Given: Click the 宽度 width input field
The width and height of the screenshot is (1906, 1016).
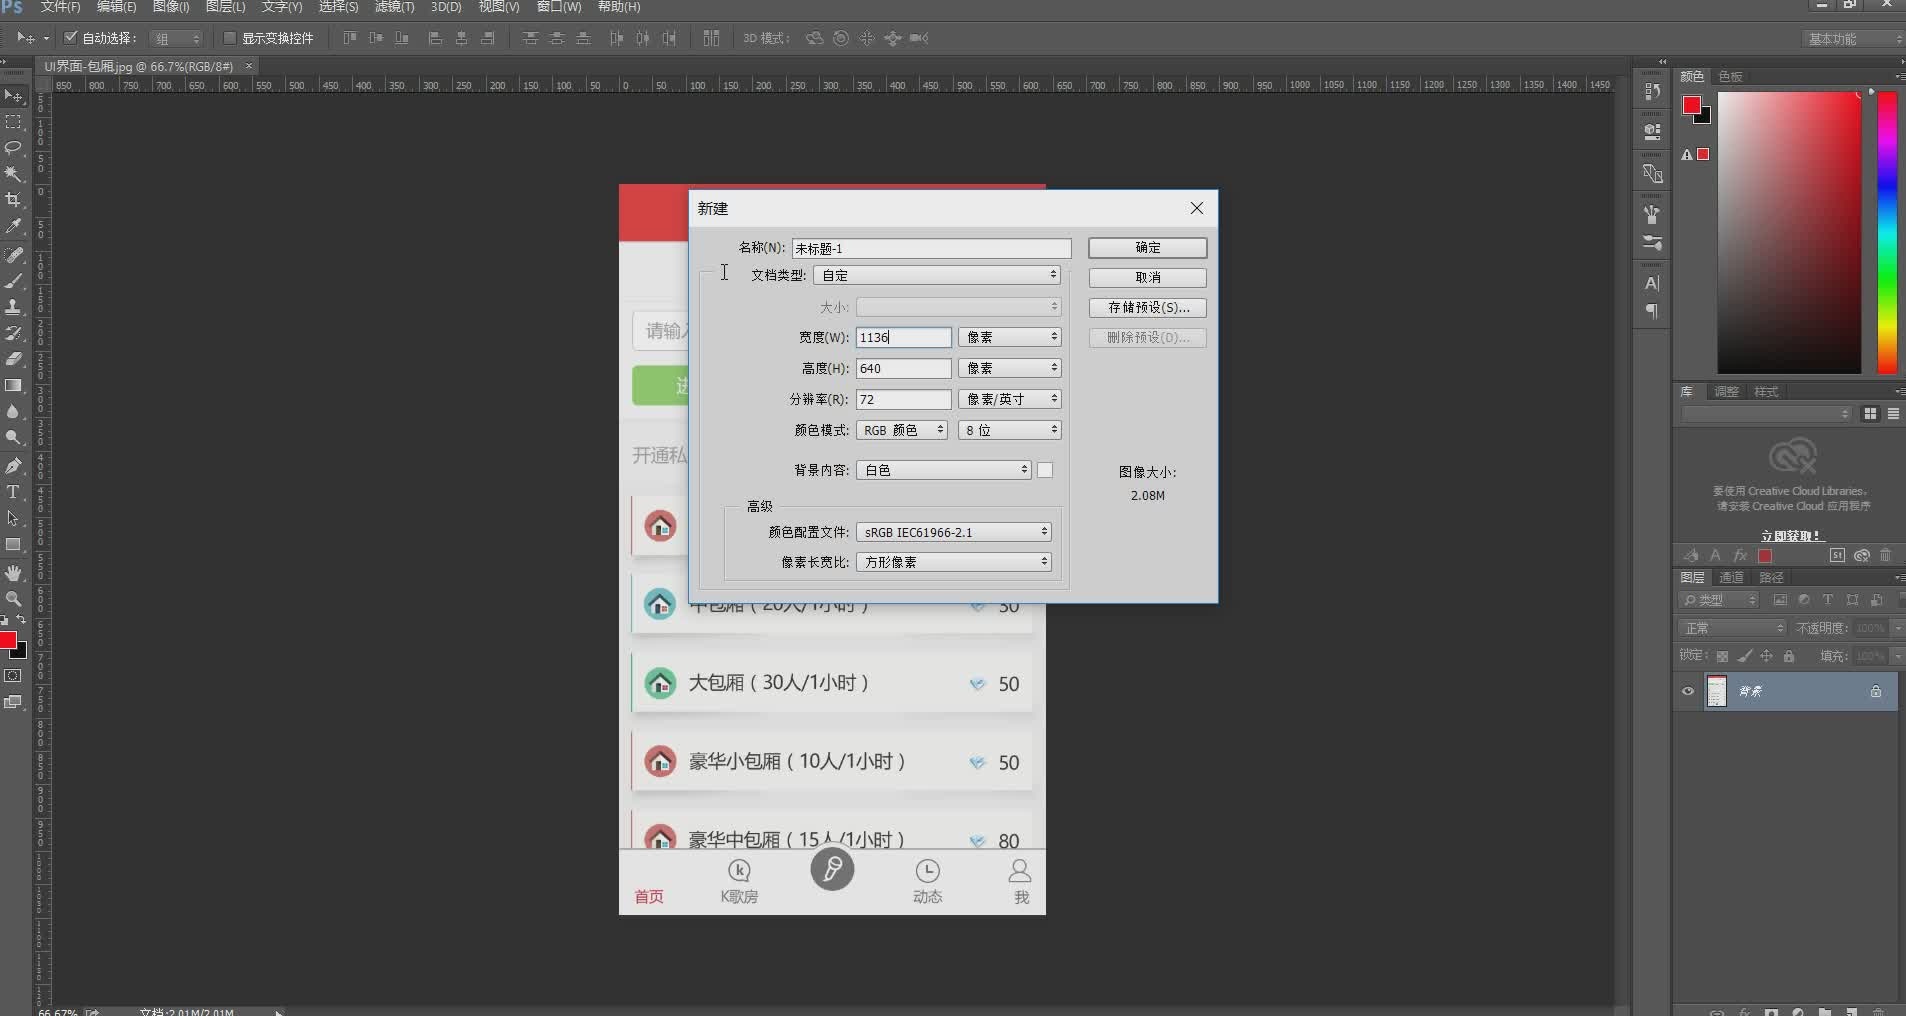Looking at the screenshot, I should [x=903, y=337].
